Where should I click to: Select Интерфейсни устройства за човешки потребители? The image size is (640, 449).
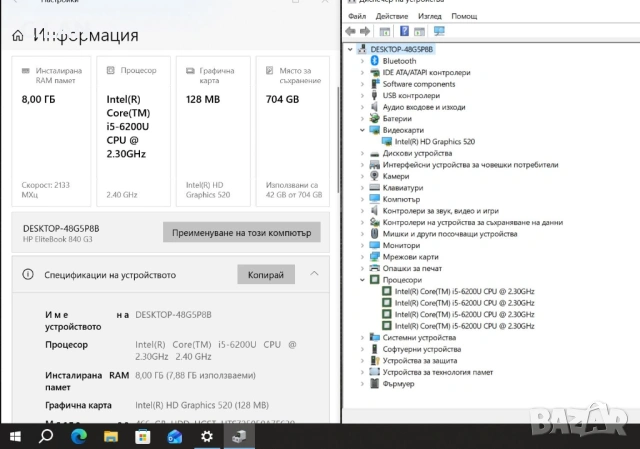(470, 164)
